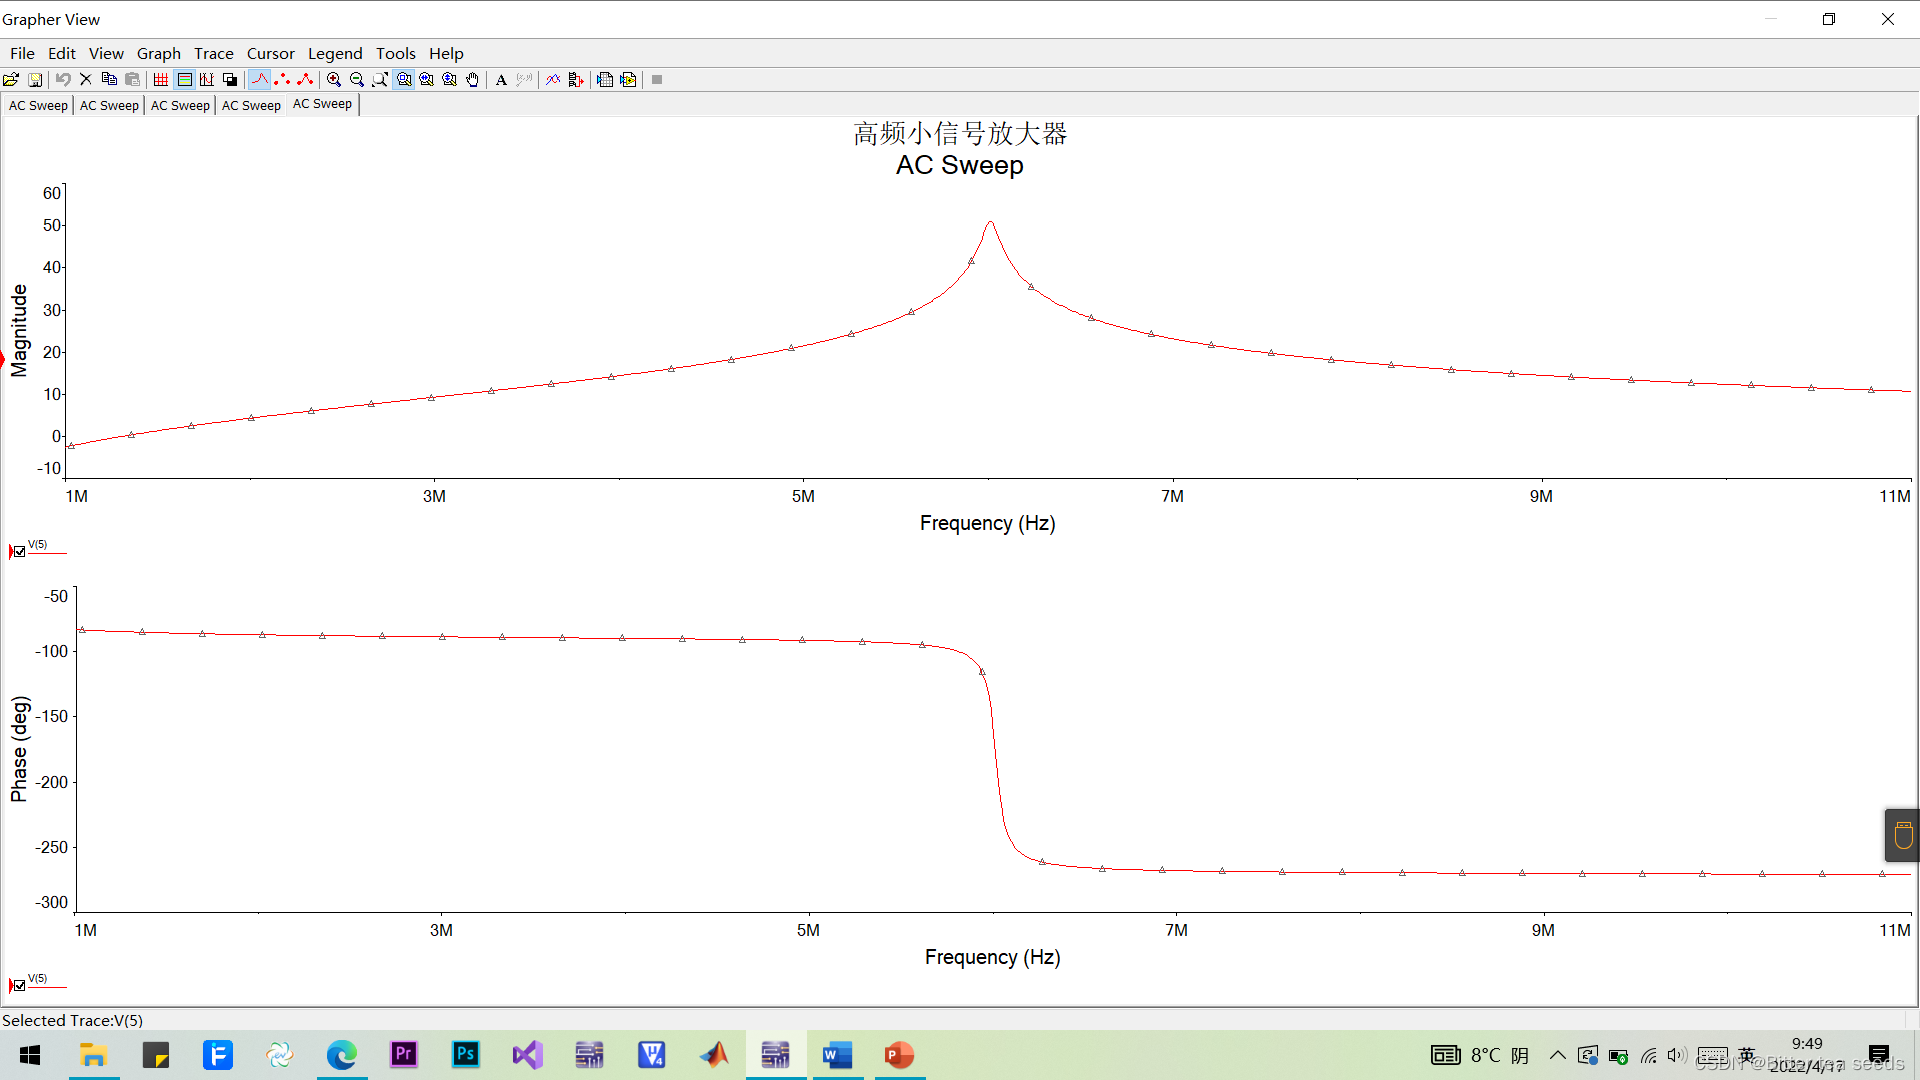Click the Zoom in magnifier icon
This screenshot has height=1080, width=1920.
point(334,80)
